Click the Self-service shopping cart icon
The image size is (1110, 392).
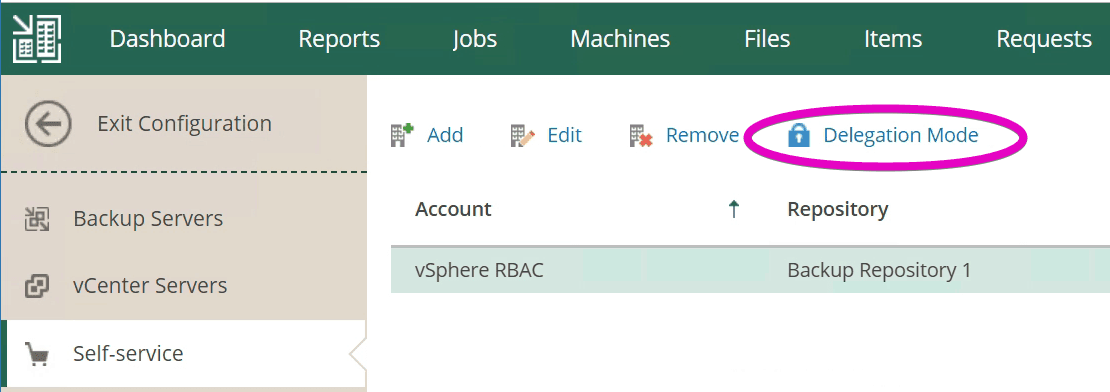(37, 353)
